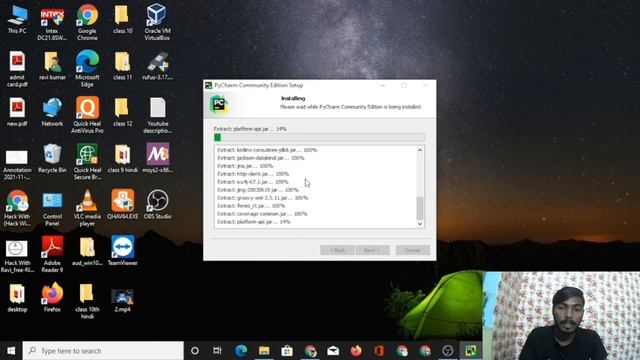The width and height of the screenshot is (640, 360).
Task: Open Control Panel shortcut
Action: coord(52,209)
